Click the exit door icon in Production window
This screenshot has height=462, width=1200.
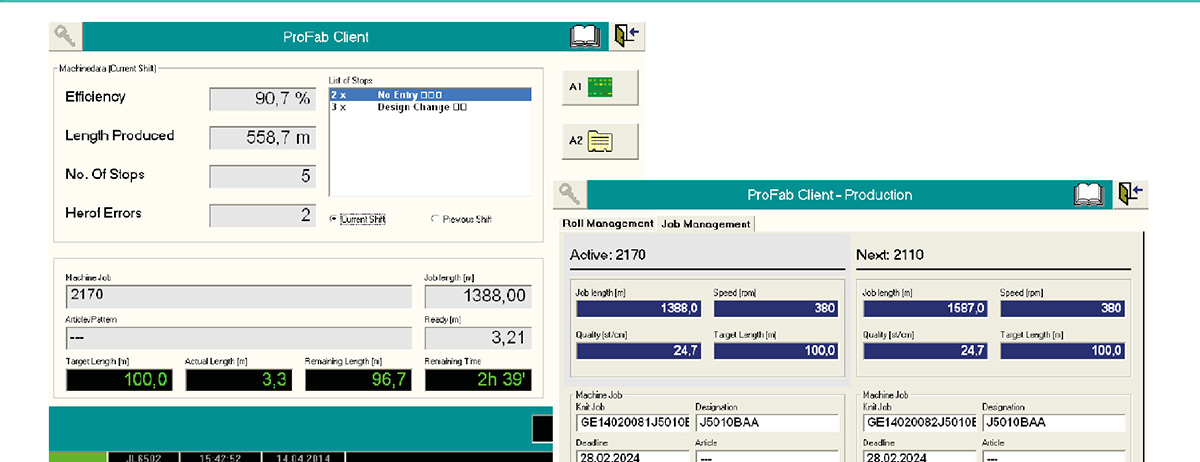(1132, 194)
